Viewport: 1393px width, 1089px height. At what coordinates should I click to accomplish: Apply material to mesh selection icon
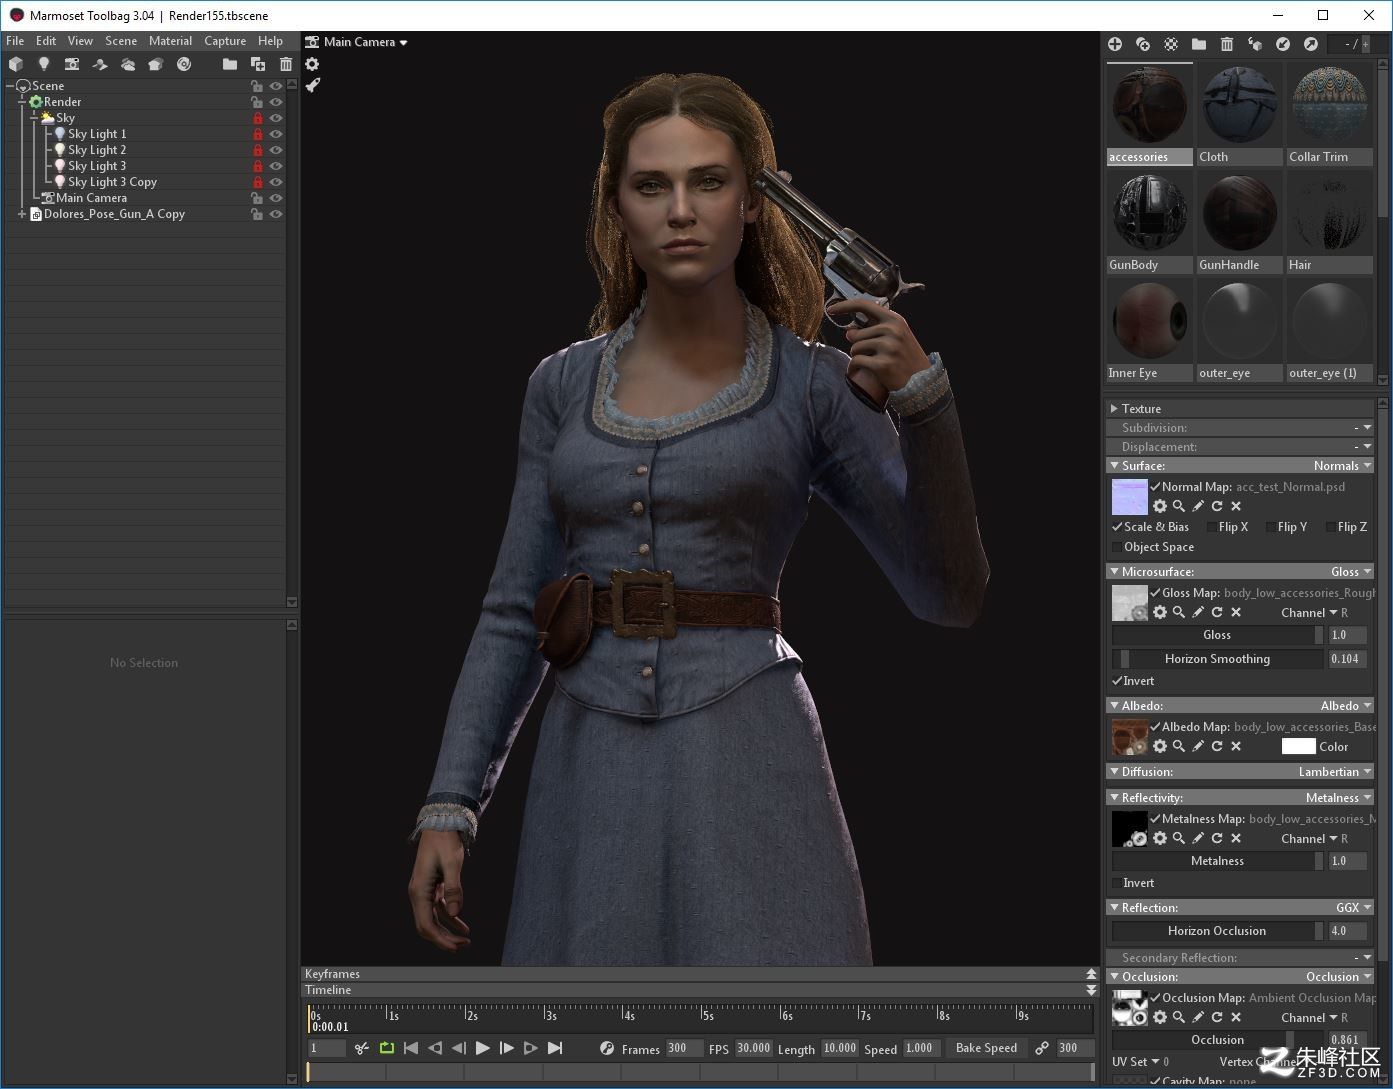coord(1255,44)
